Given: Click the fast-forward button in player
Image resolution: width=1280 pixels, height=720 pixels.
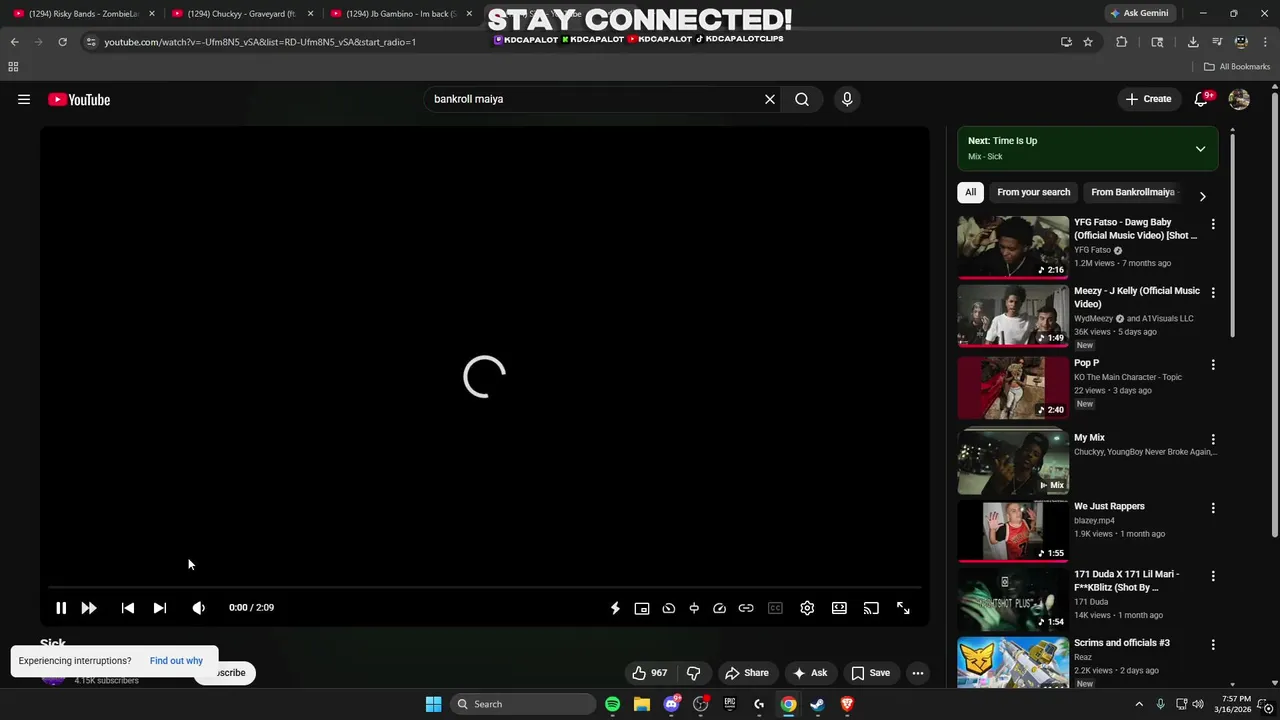Looking at the screenshot, I should tap(89, 608).
